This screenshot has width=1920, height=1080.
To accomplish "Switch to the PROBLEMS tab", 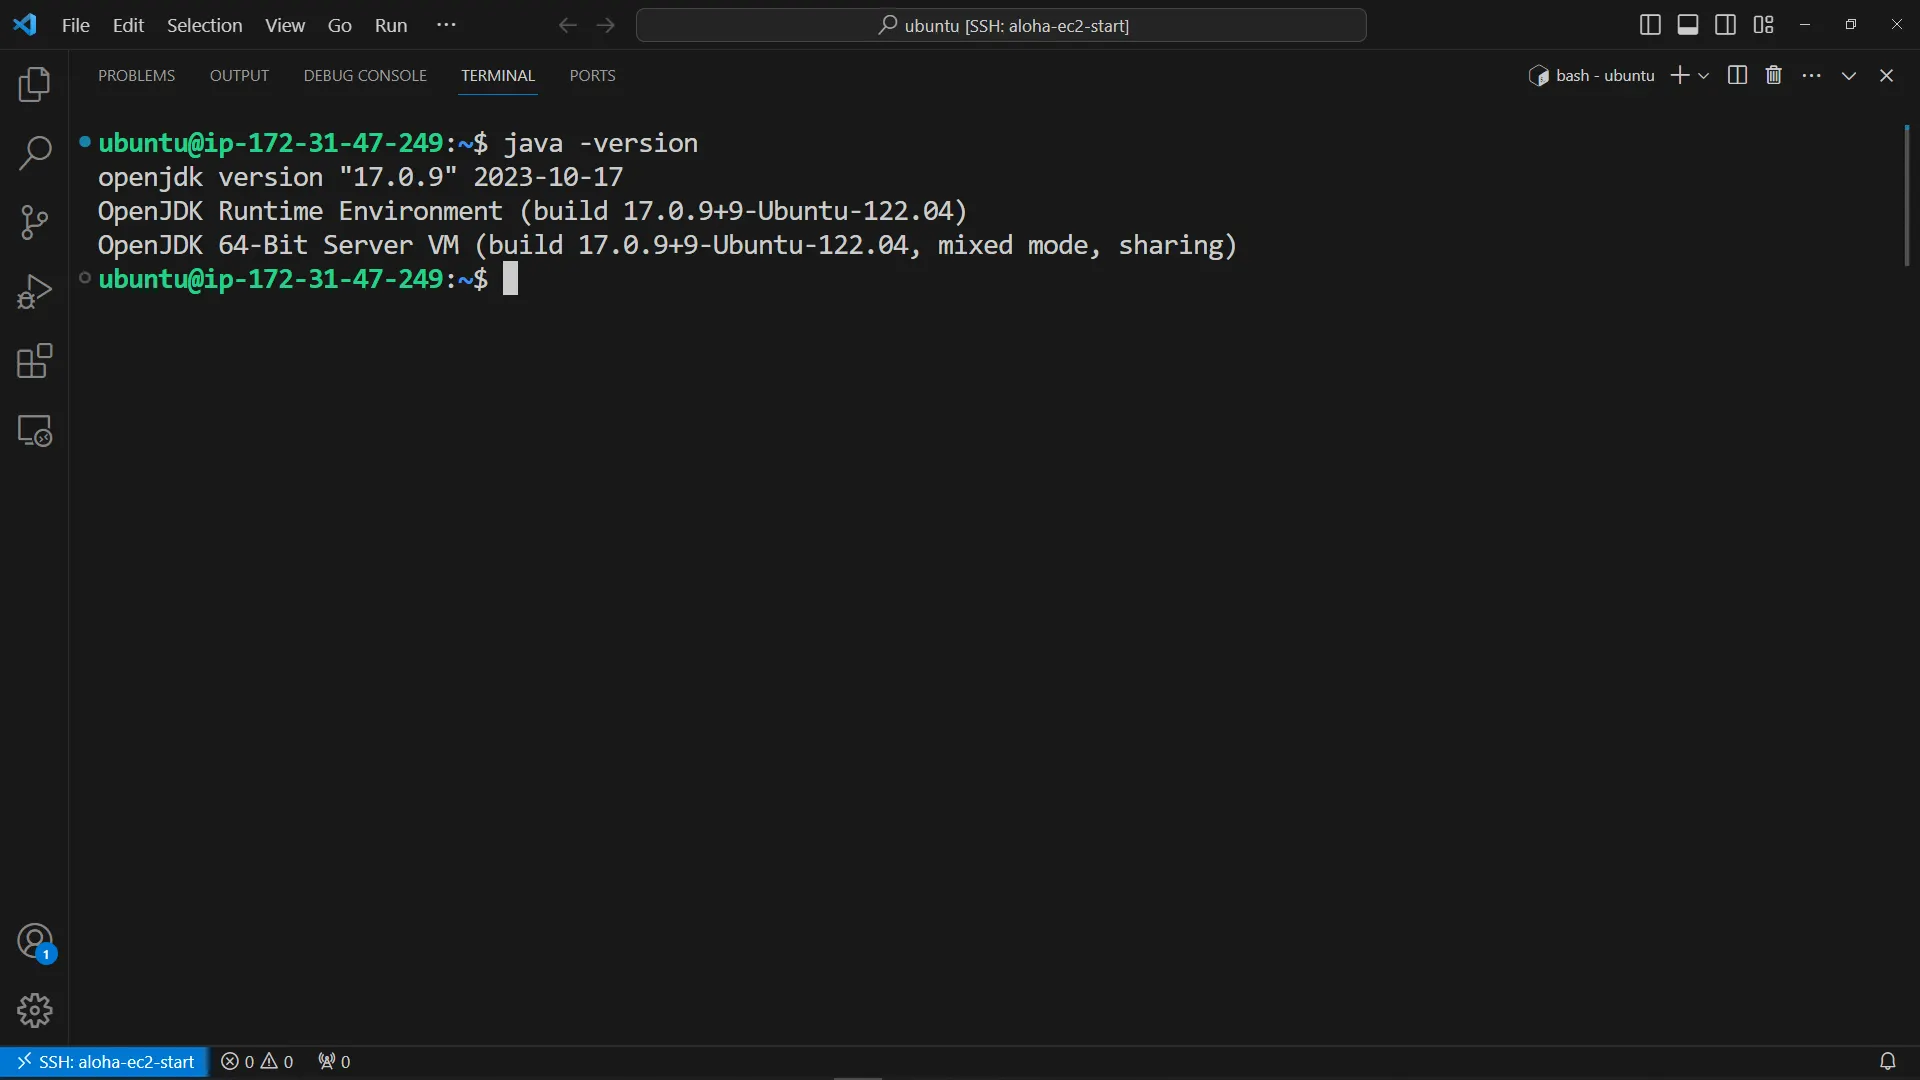I will coord(136,76).
